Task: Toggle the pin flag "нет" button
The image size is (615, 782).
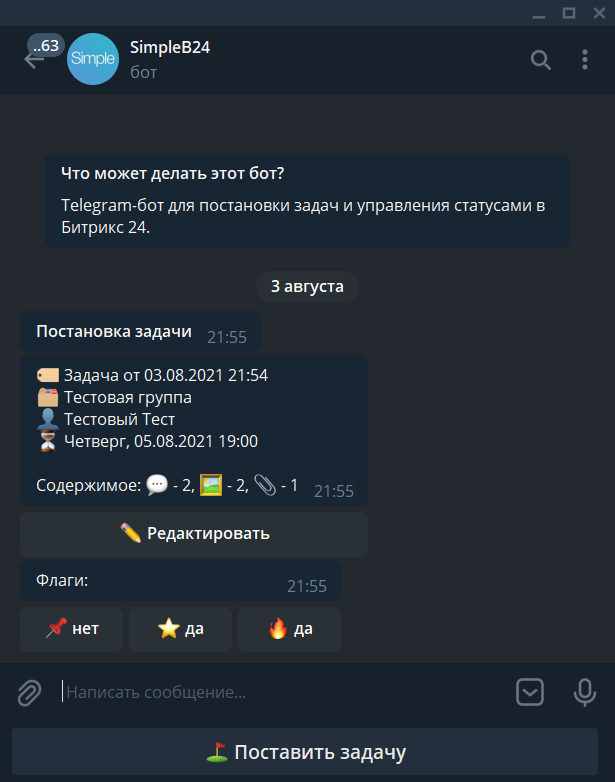Action: pos(71,629)
